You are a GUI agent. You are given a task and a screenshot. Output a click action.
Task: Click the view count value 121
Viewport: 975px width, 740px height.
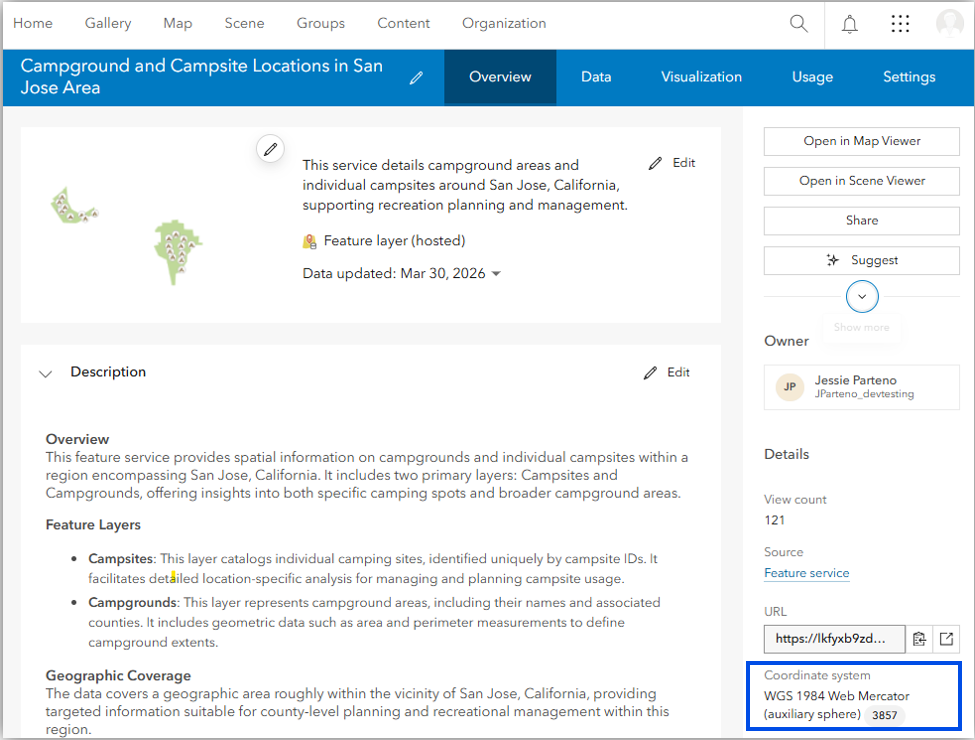(775, 520)
